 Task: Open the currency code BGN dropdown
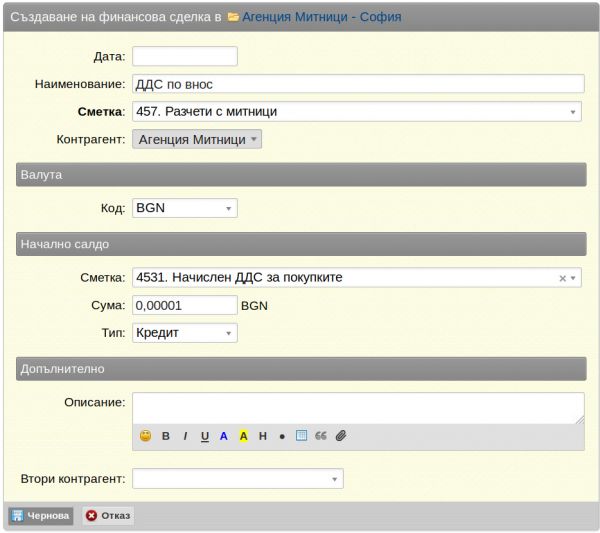point(185,208)
